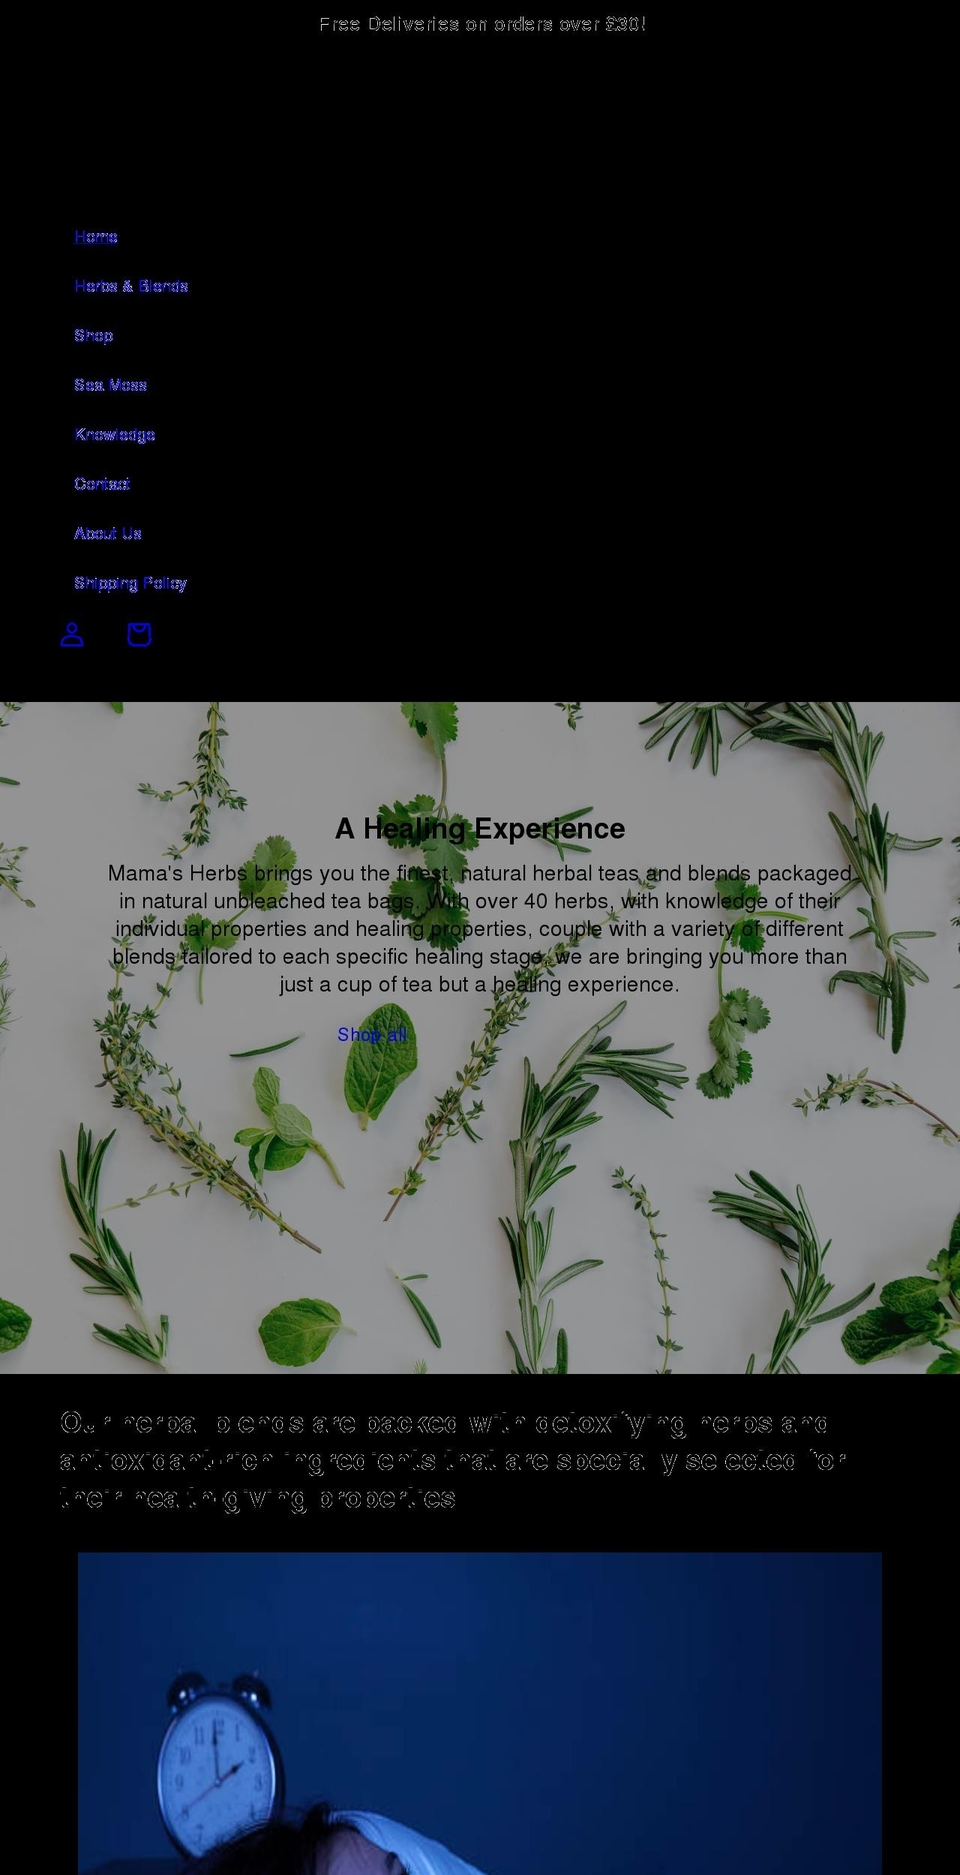960x1875 pixels.
Task: Open the About Us page
Action: (x=108, y=534)
